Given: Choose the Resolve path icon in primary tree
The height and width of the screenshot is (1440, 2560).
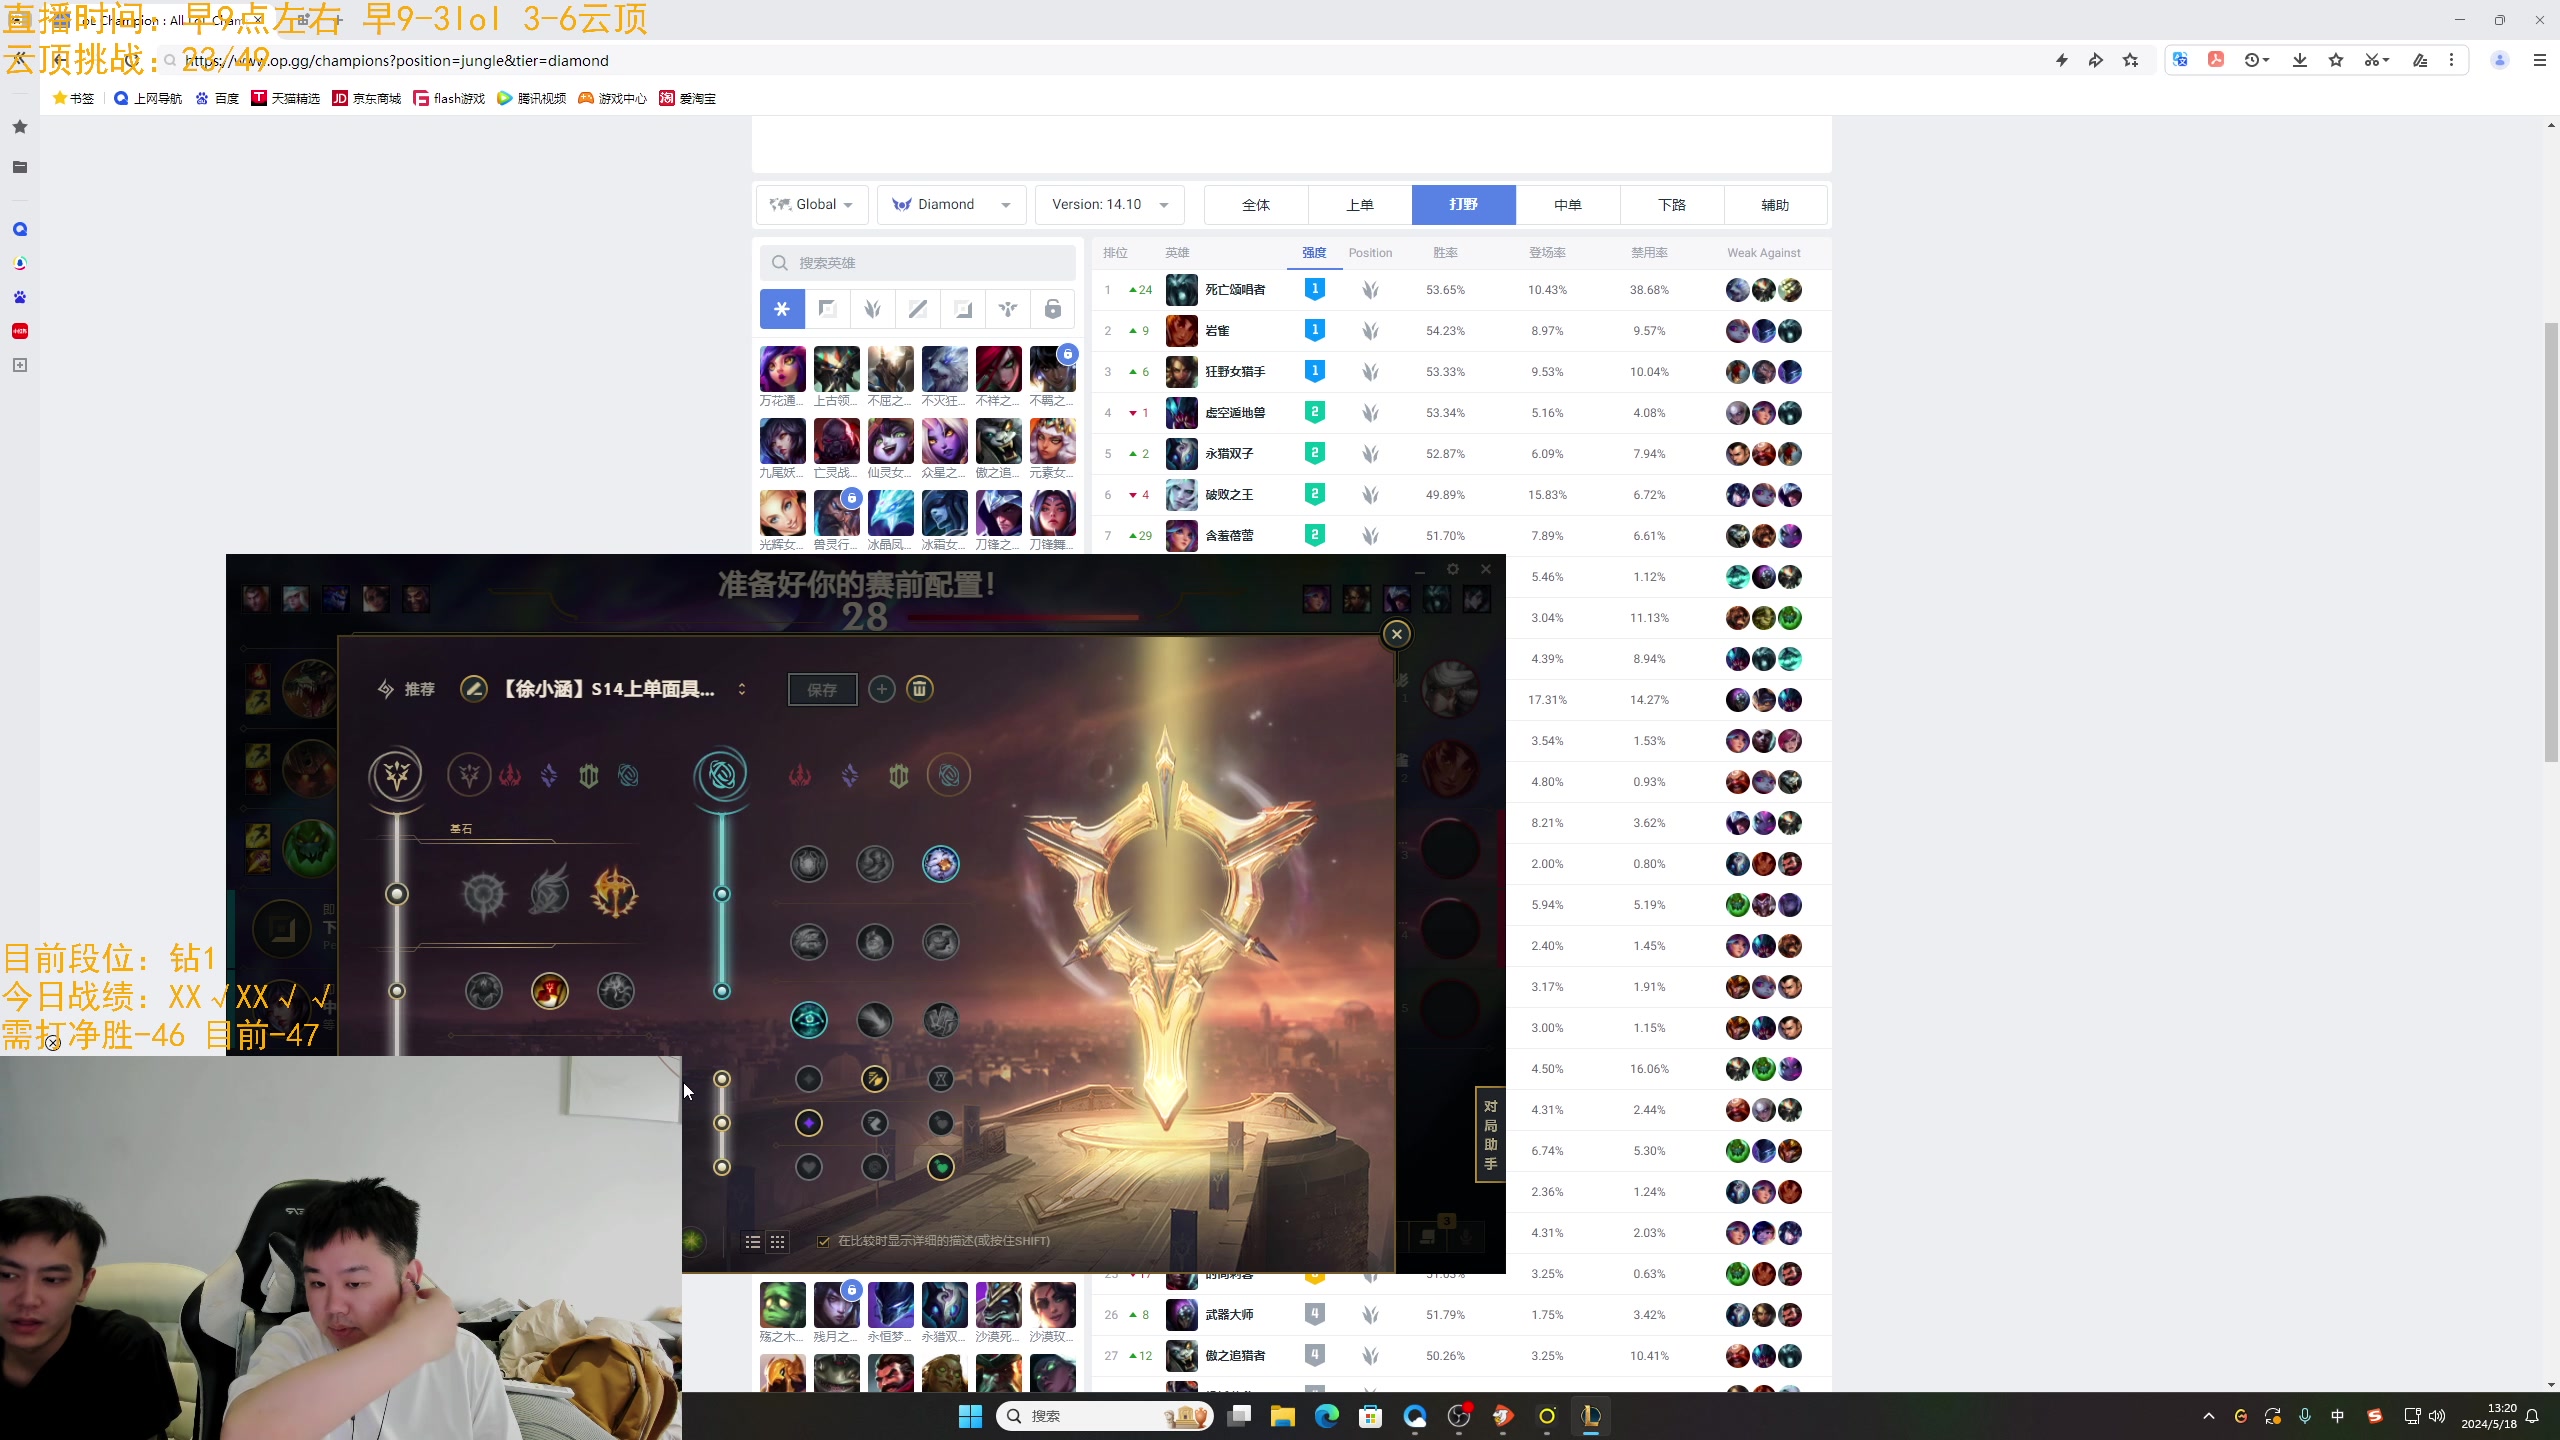Looking at the screenshot, I should coord(589,775).
